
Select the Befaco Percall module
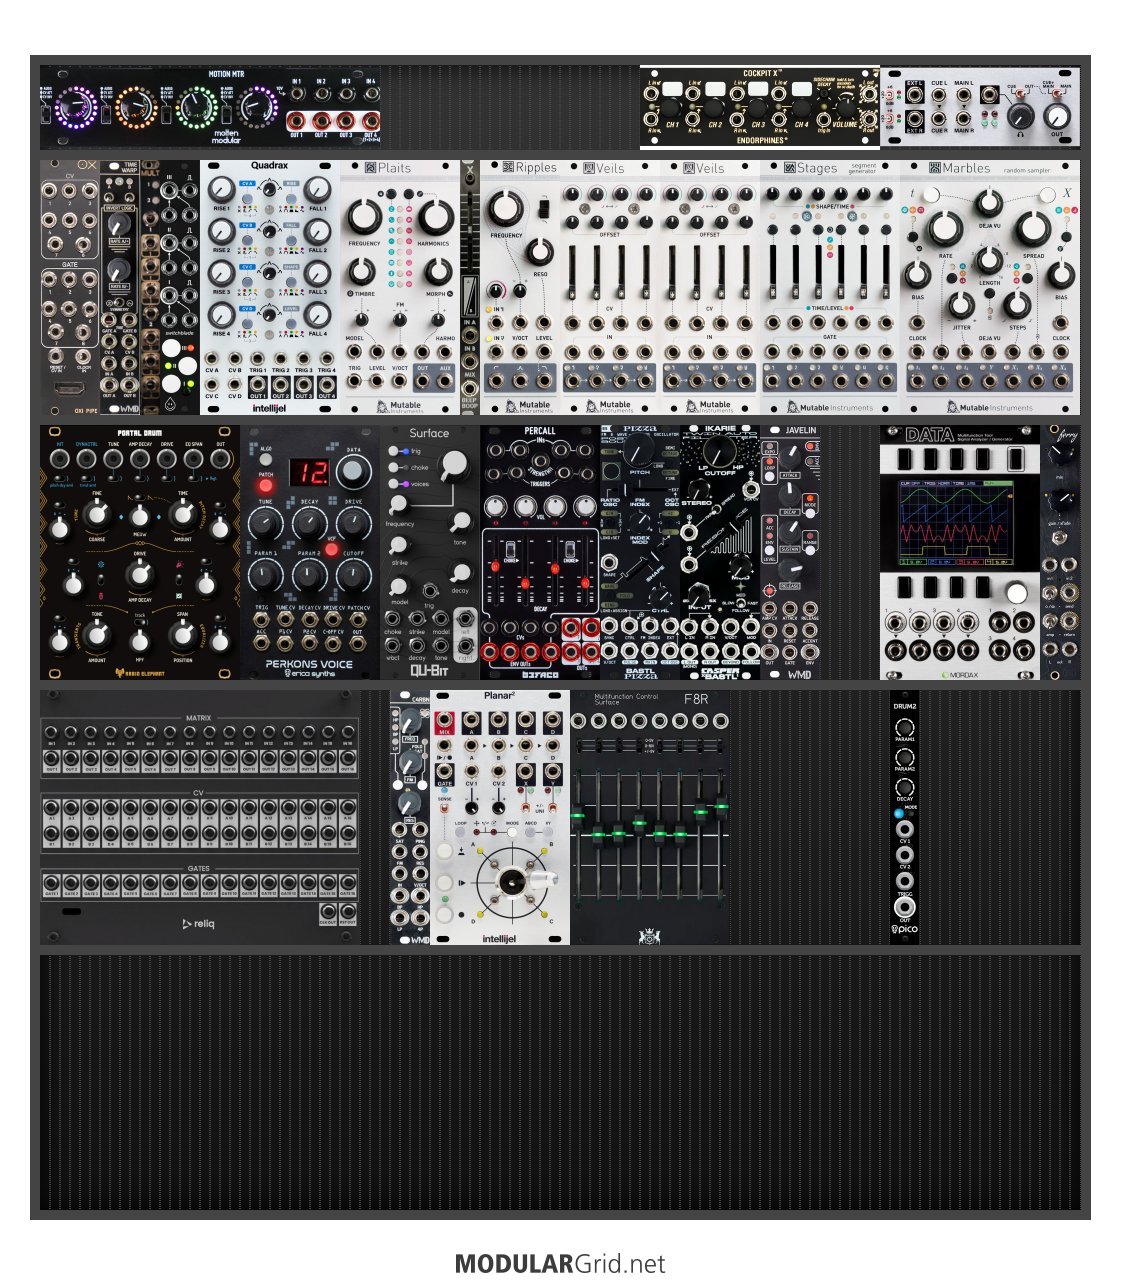540,552
